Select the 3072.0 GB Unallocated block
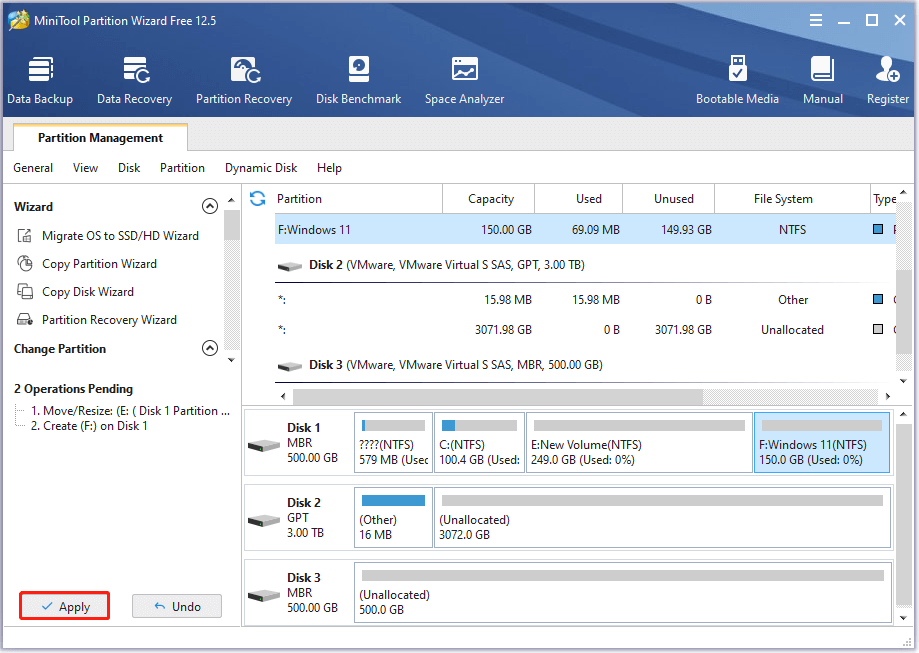 click(x=662, y=518)
